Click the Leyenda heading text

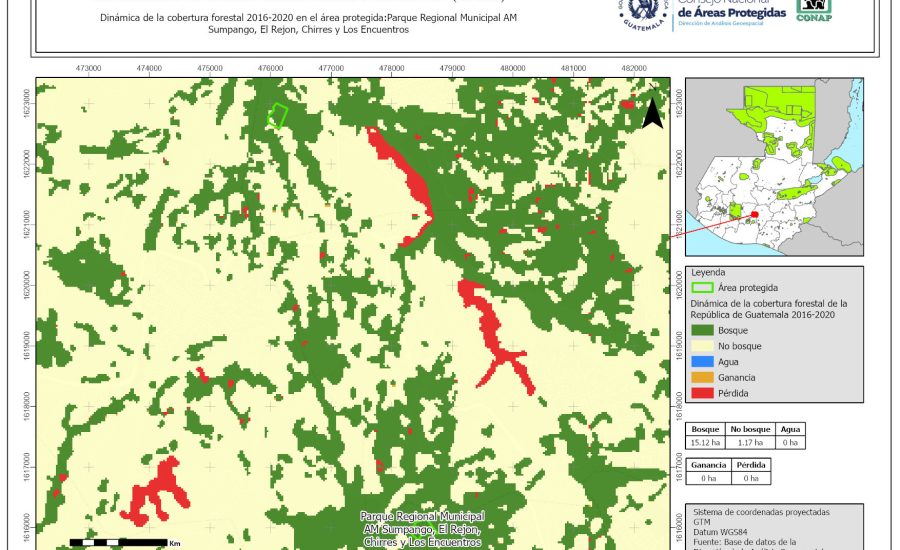pyautogui.click(x=707, y=272)
